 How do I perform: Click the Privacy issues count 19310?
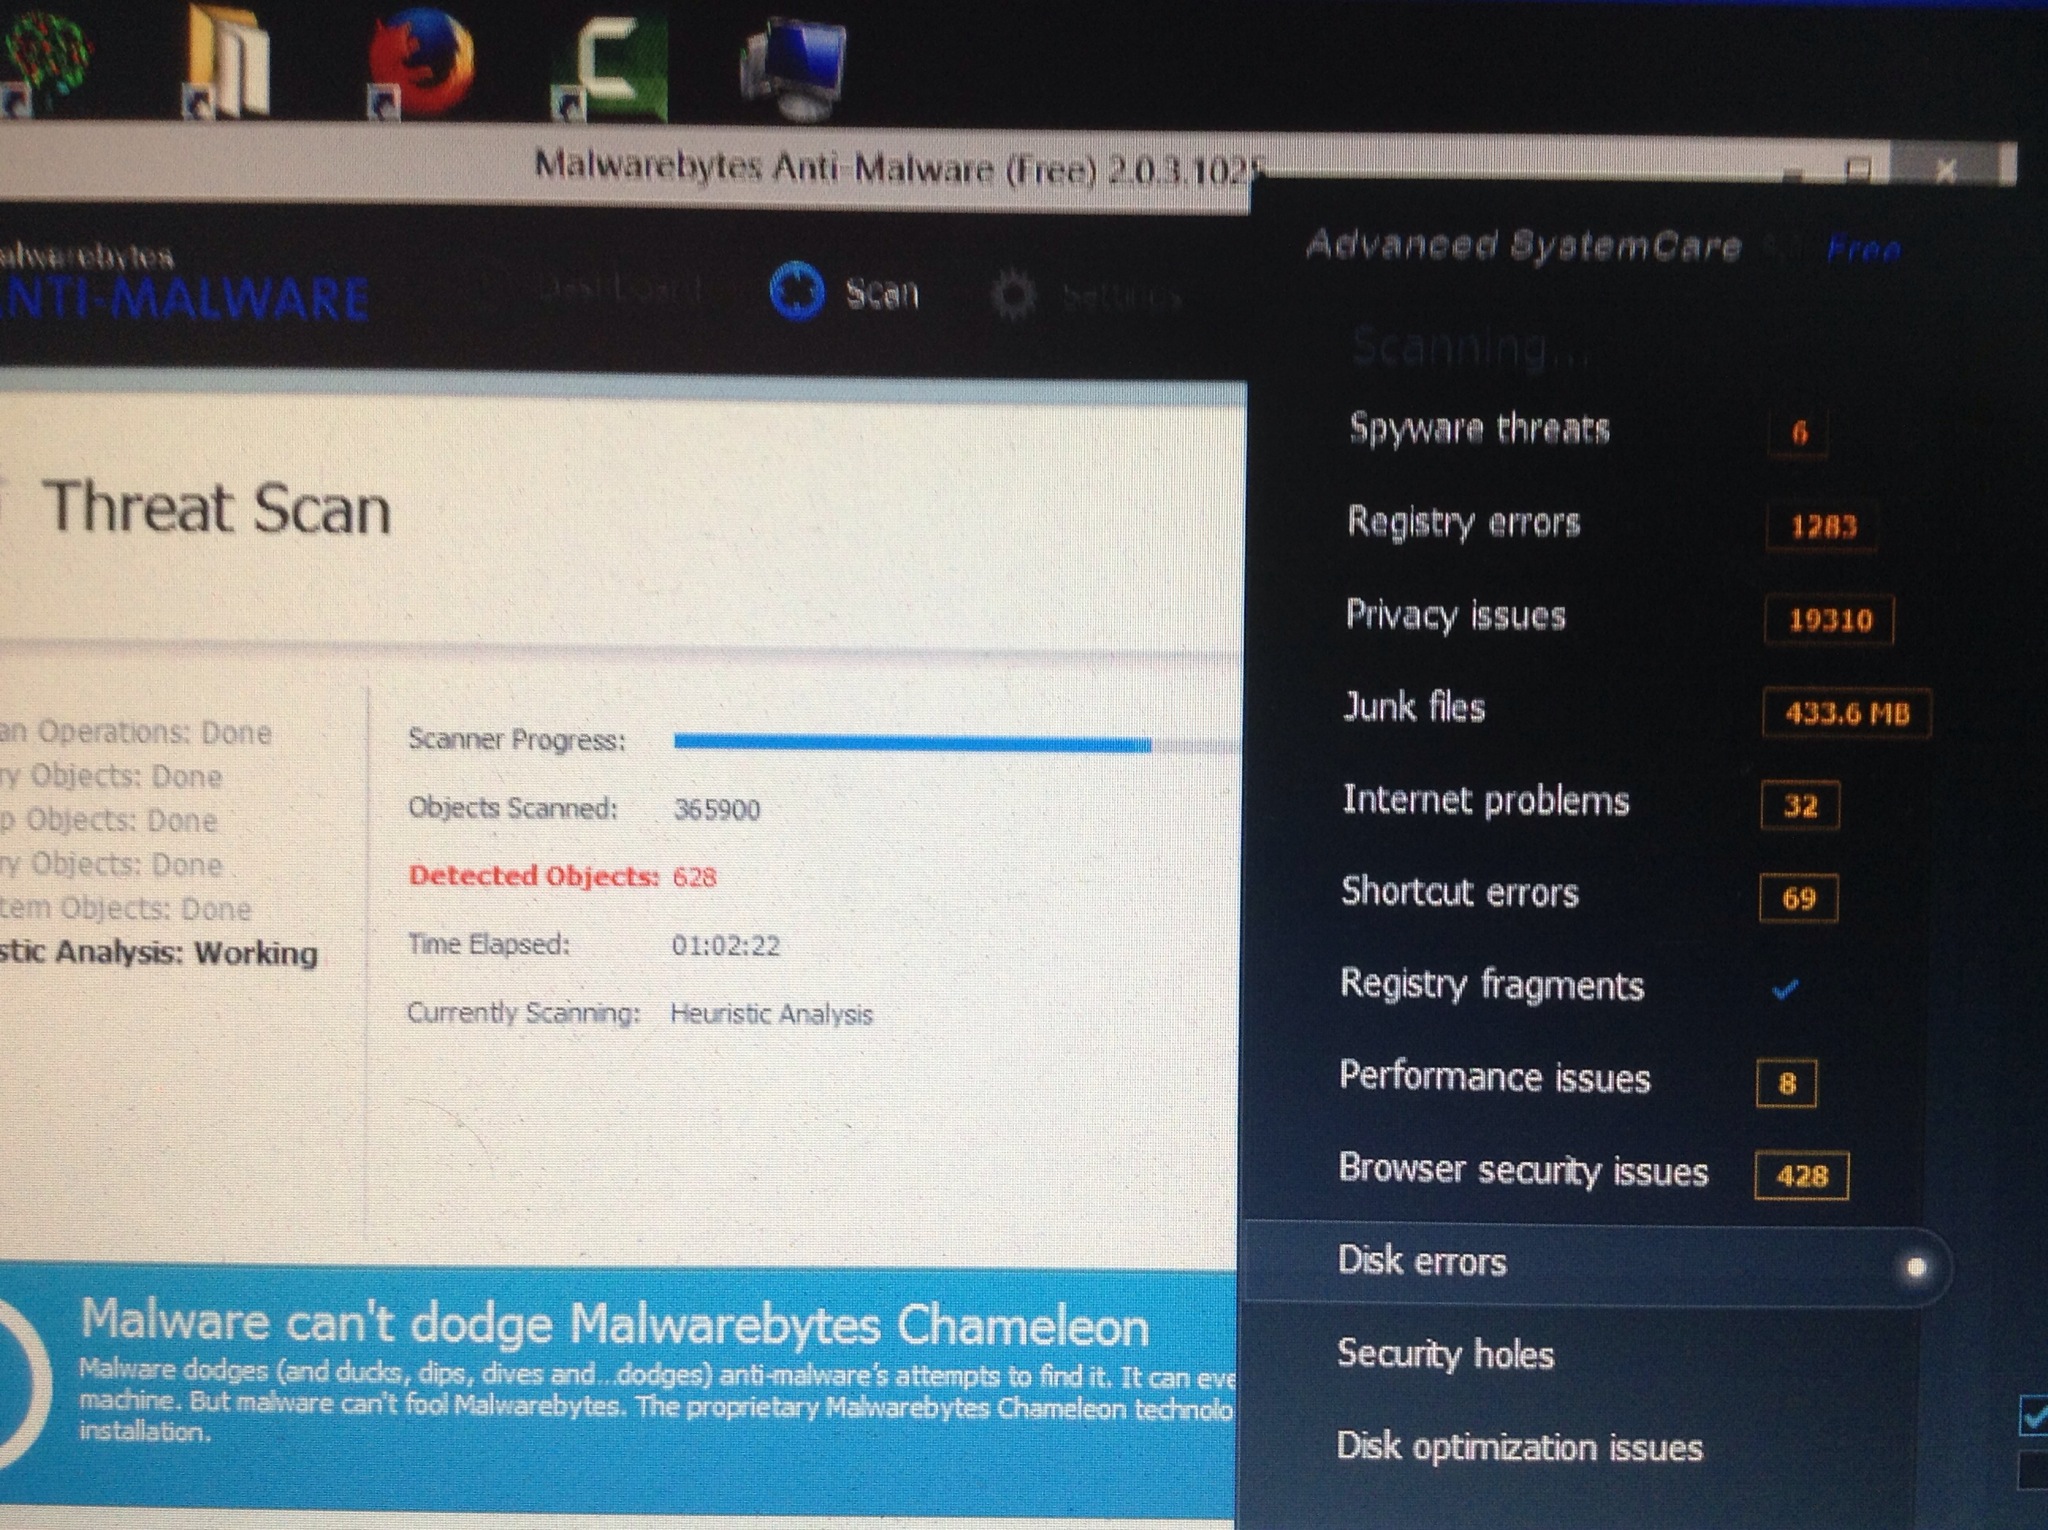tap(1829, 619)
